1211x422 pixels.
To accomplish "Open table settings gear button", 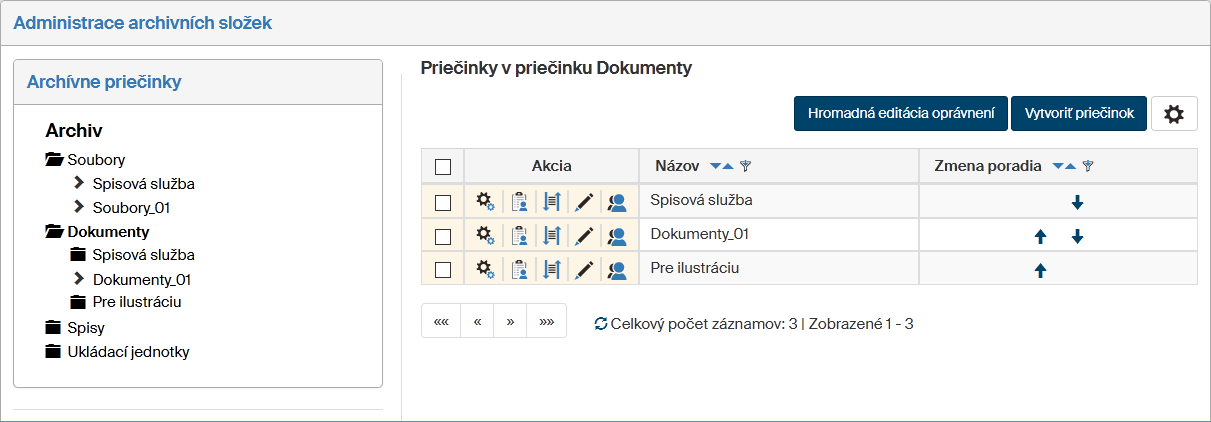I will pos(1174,114).
